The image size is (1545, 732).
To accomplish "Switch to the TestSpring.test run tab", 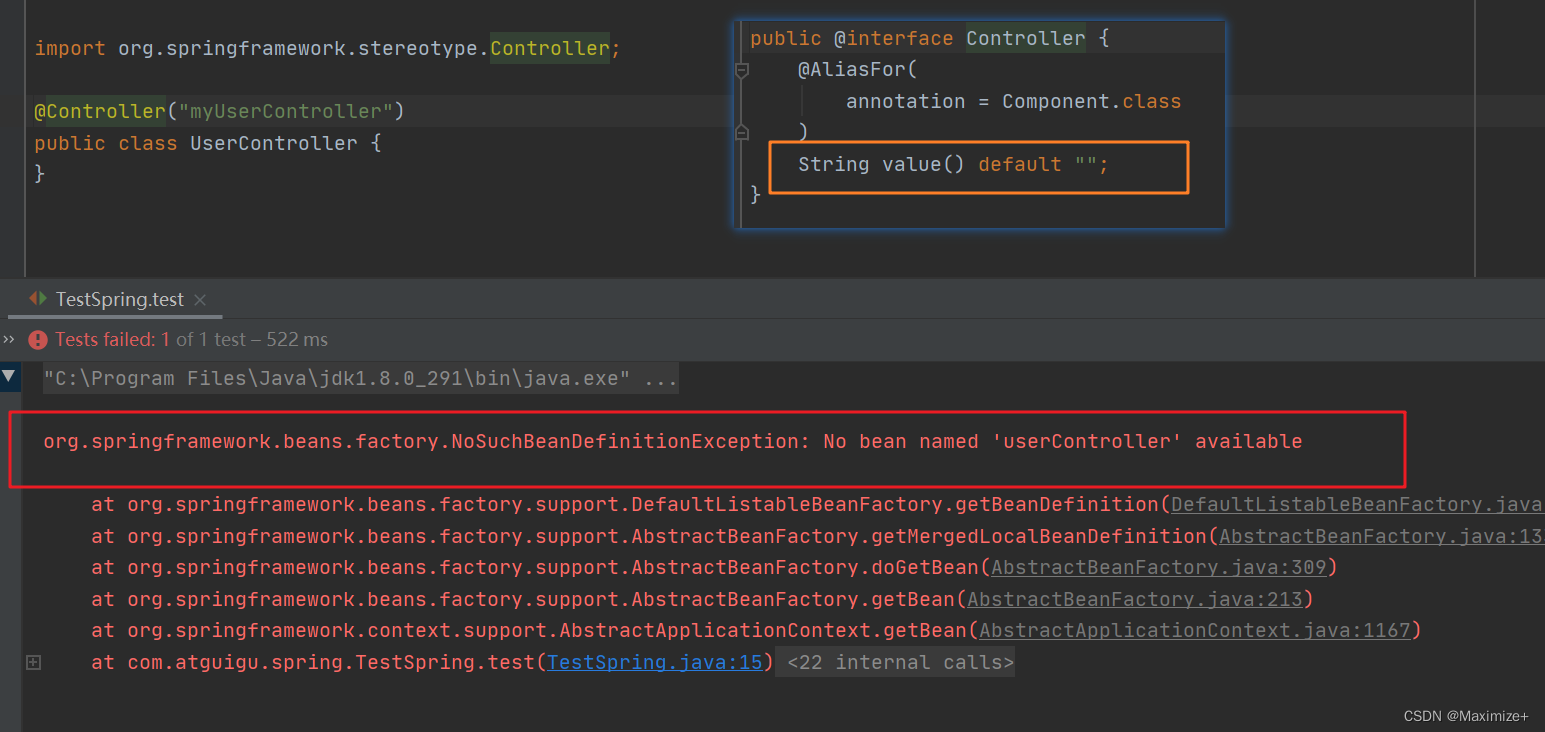I will click(x=118, y=299).
